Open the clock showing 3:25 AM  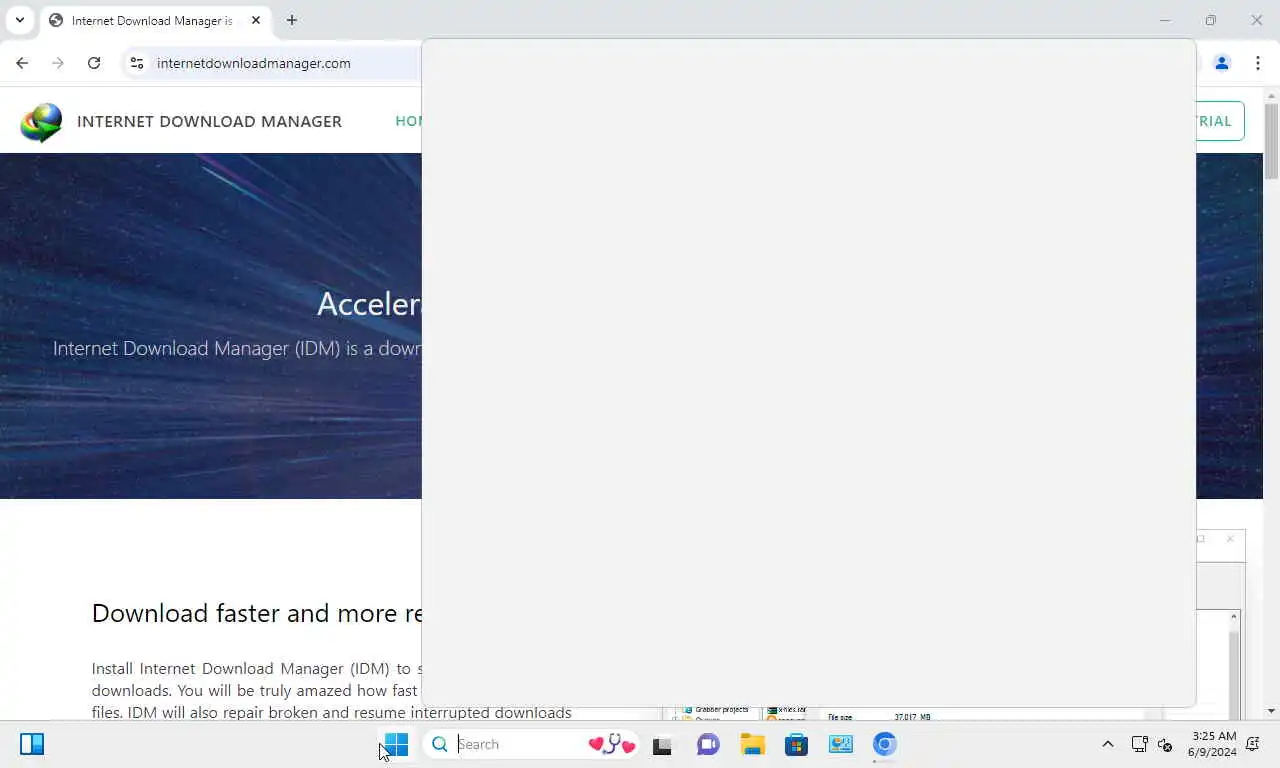click(1213, 744)
